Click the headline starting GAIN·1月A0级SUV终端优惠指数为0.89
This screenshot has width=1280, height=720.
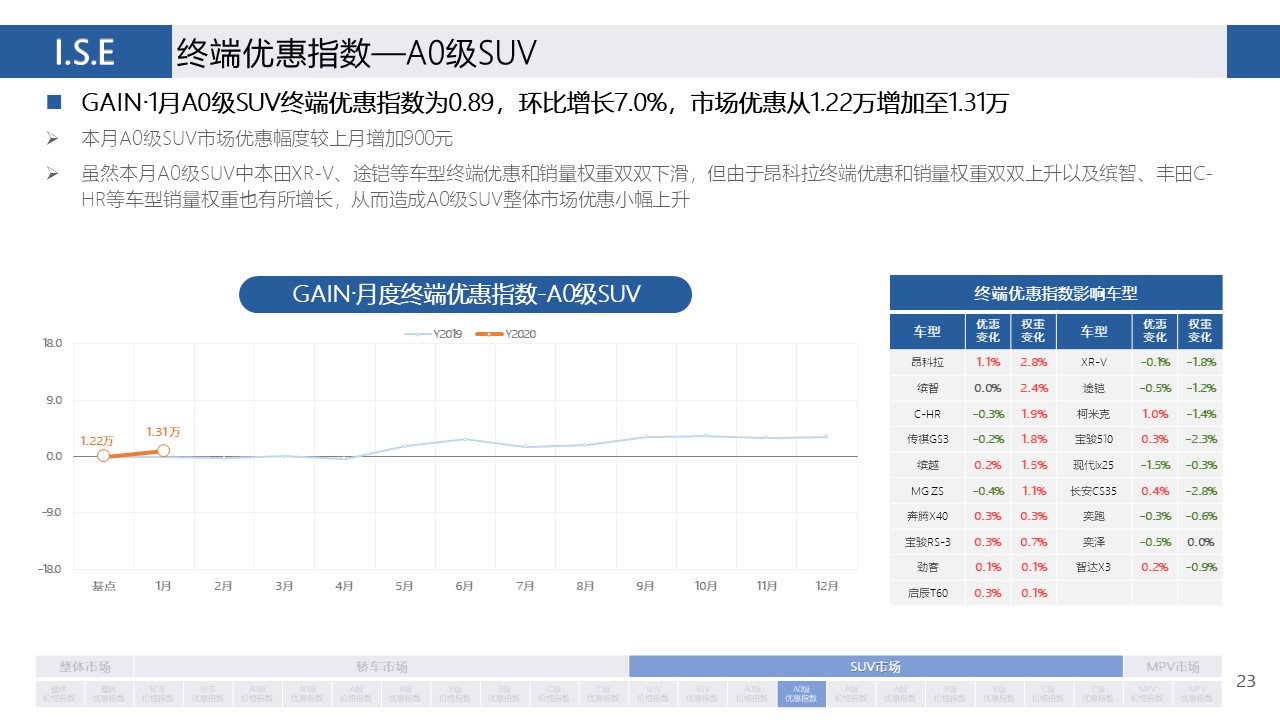click(545, 102)
